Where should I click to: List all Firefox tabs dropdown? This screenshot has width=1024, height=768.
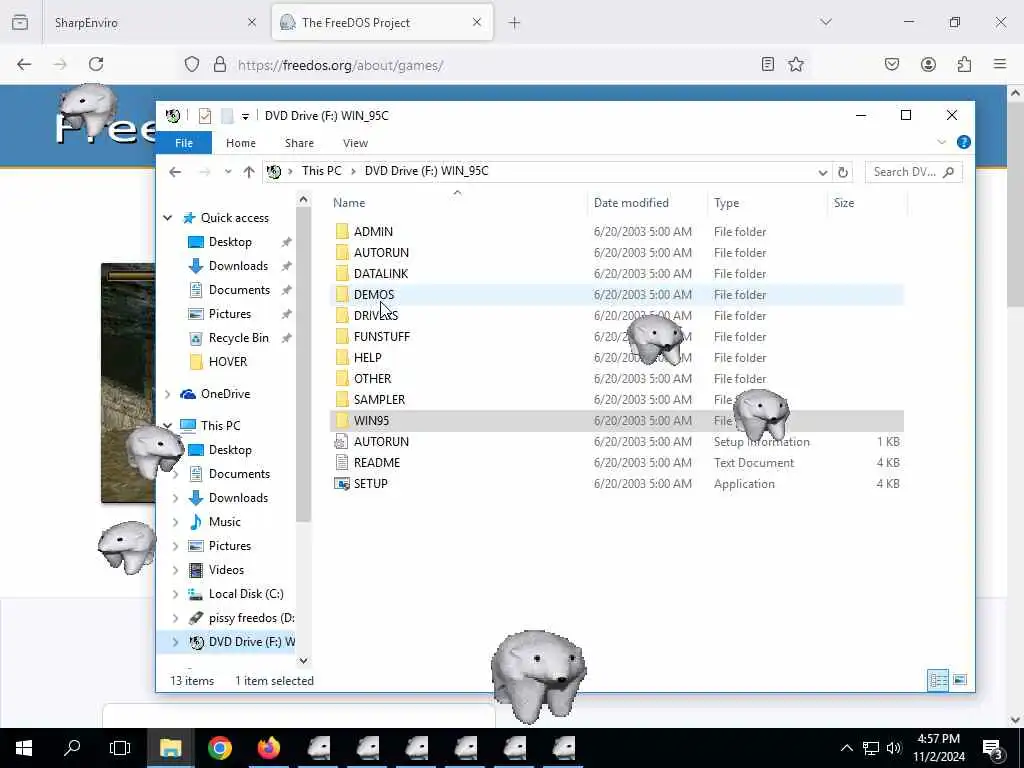pos(825,22)
